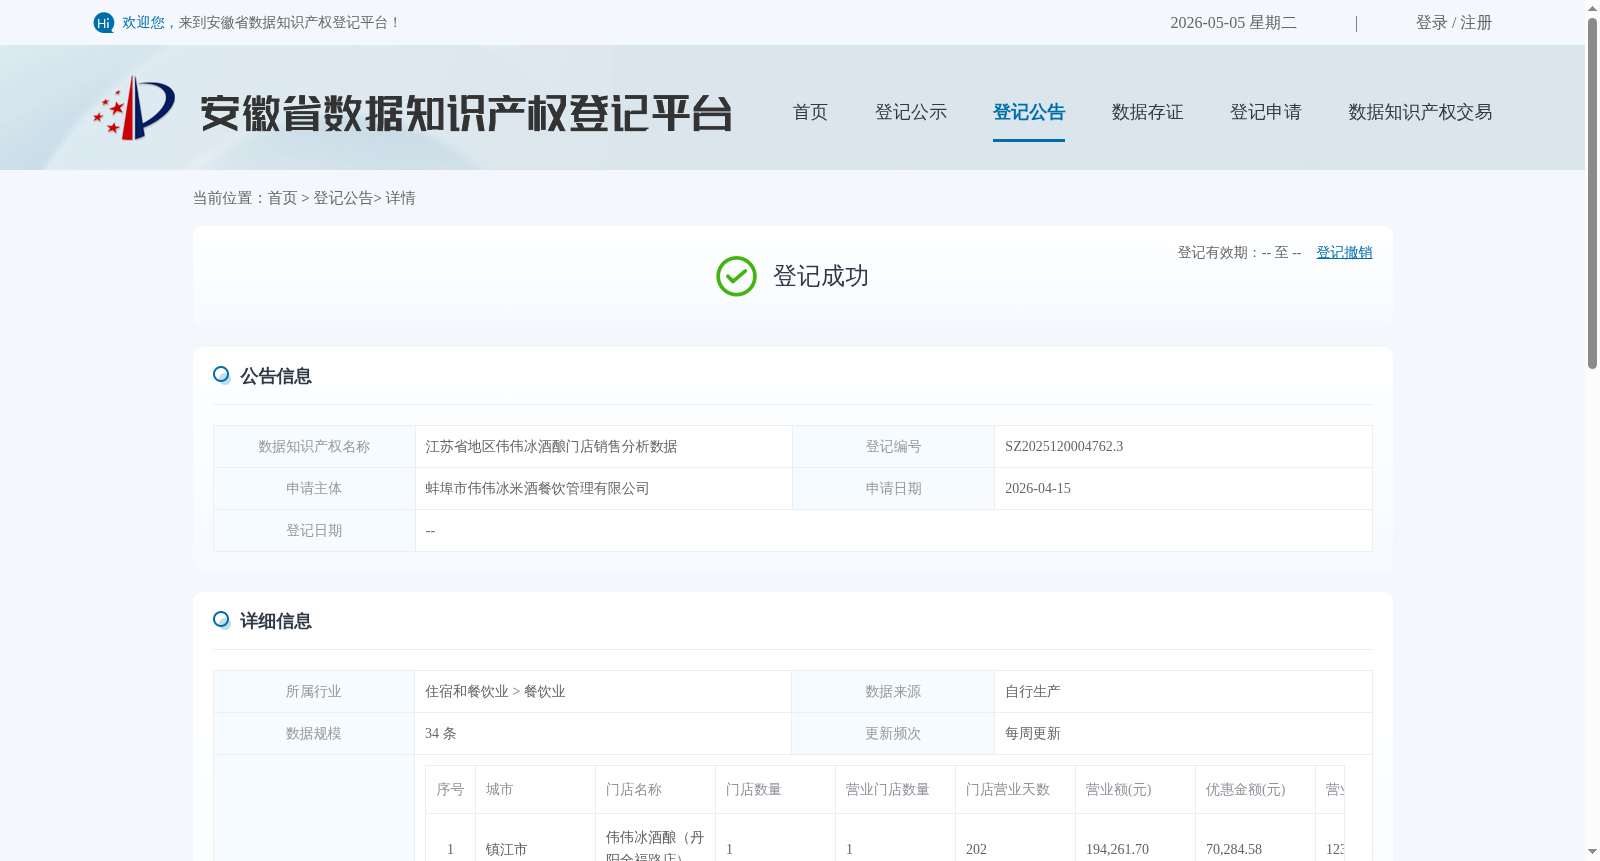Click the 登录 / 注册 link

pyautogui.click(x=1454, y=22)
